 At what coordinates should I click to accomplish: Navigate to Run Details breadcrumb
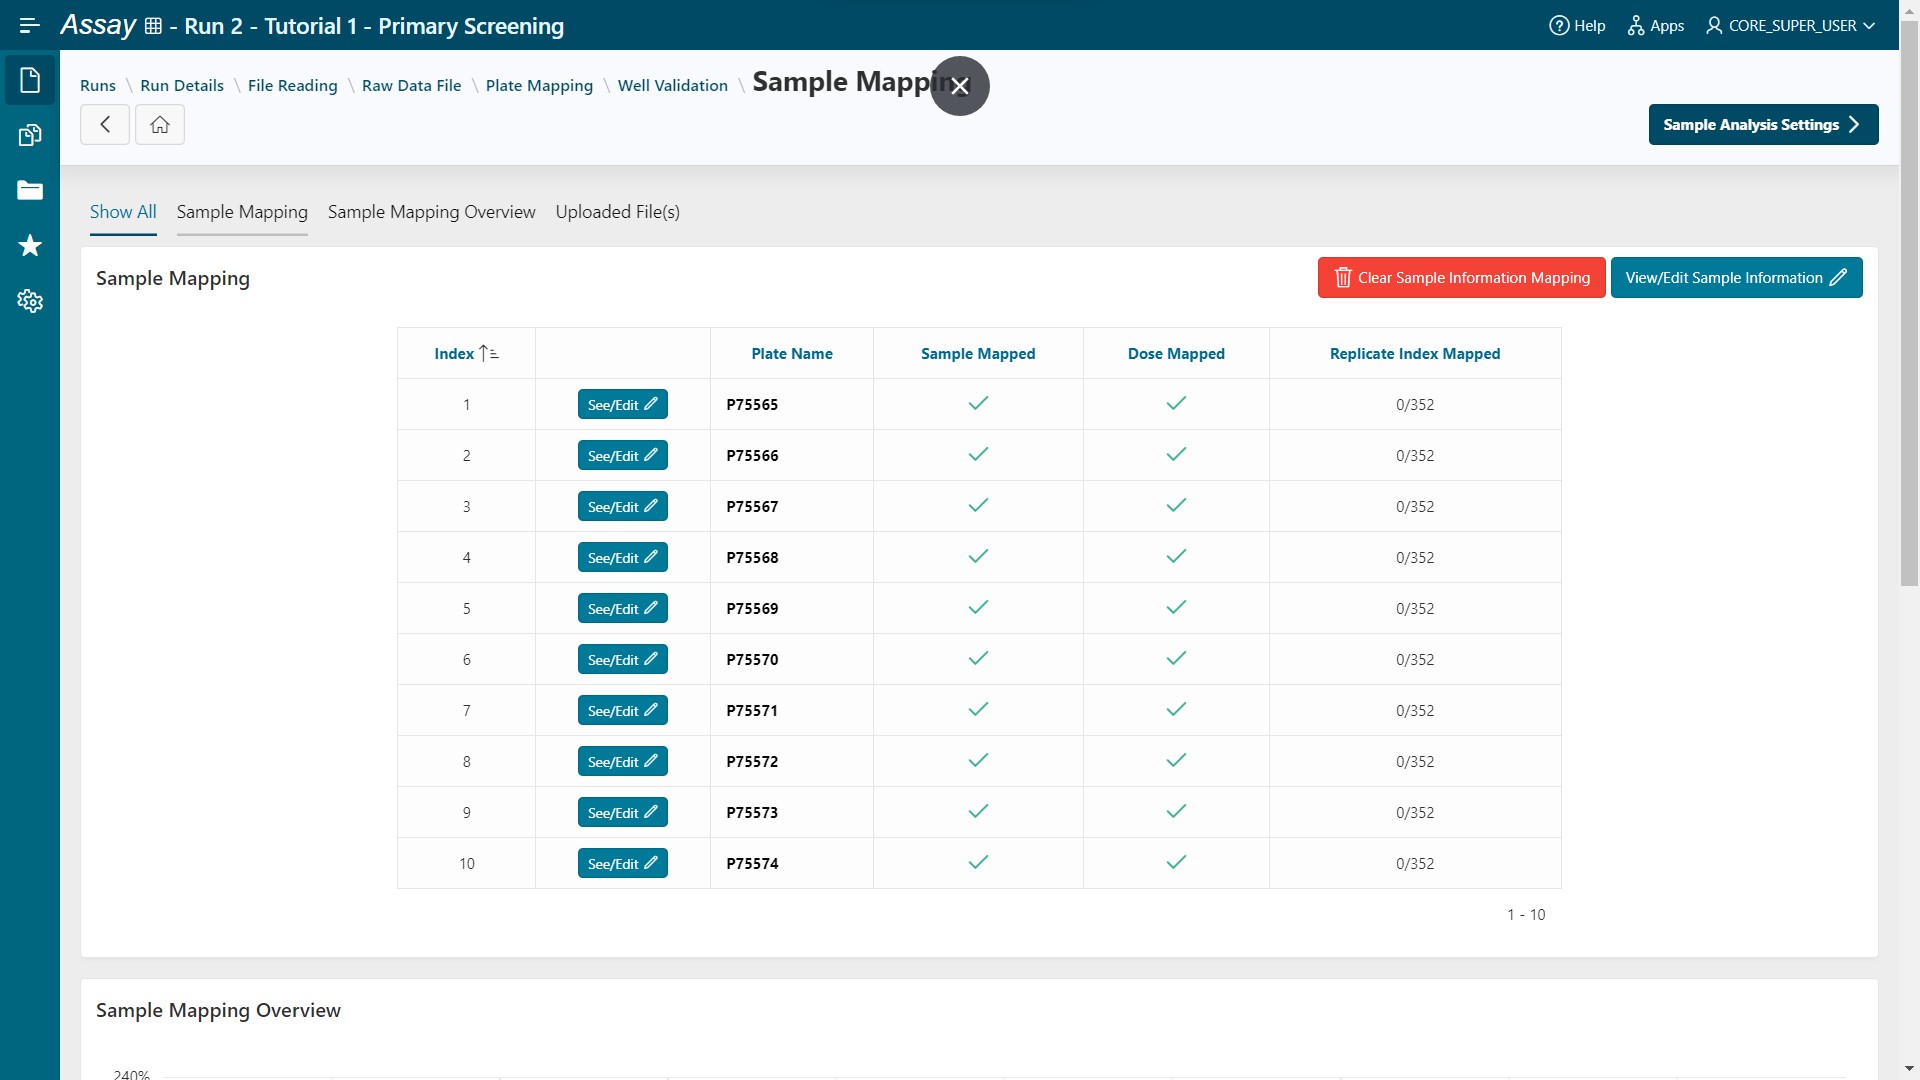(182, 86)
